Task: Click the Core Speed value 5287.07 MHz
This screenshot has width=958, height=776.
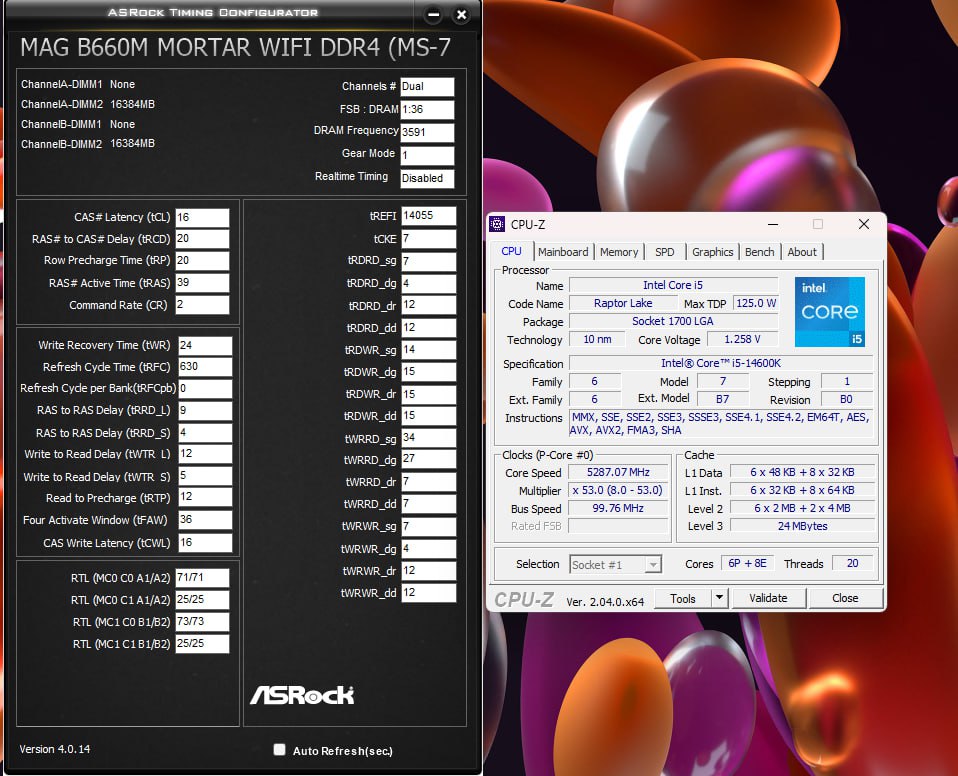Action: click(618, 472)
